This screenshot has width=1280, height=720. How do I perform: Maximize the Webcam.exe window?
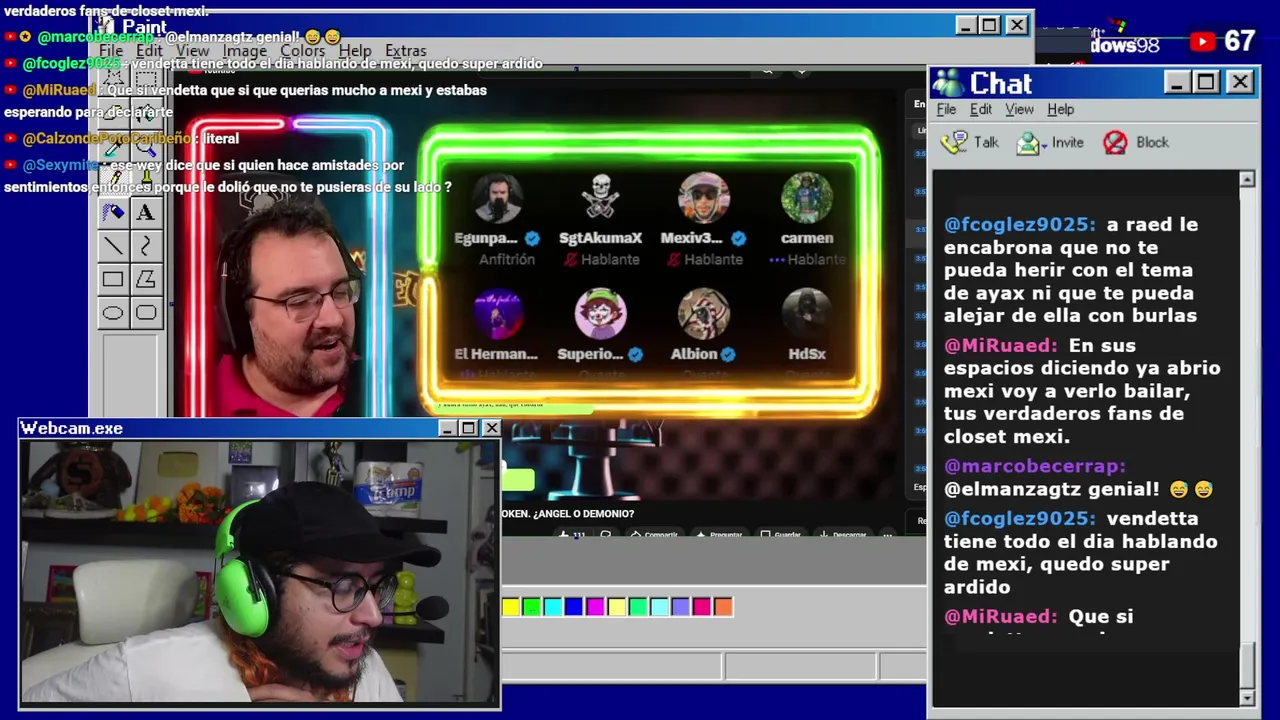point(468,428)
